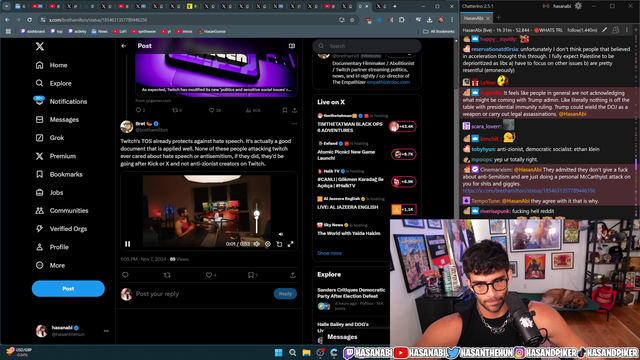Open the browser menu three dots
This screenshot has width=640, height=360.
pos(452,20)
